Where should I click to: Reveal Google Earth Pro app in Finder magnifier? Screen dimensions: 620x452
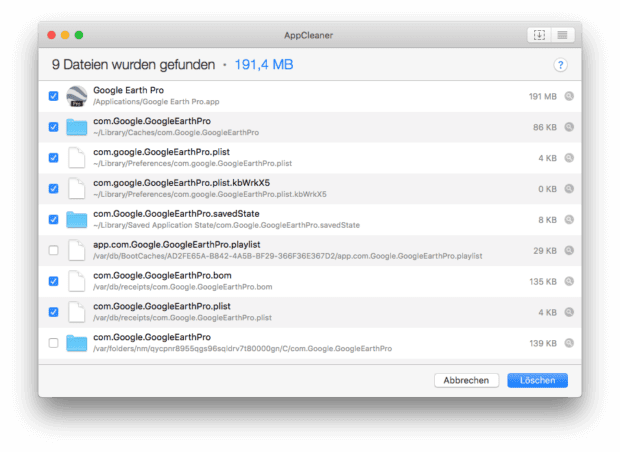[x=568, y=97]
